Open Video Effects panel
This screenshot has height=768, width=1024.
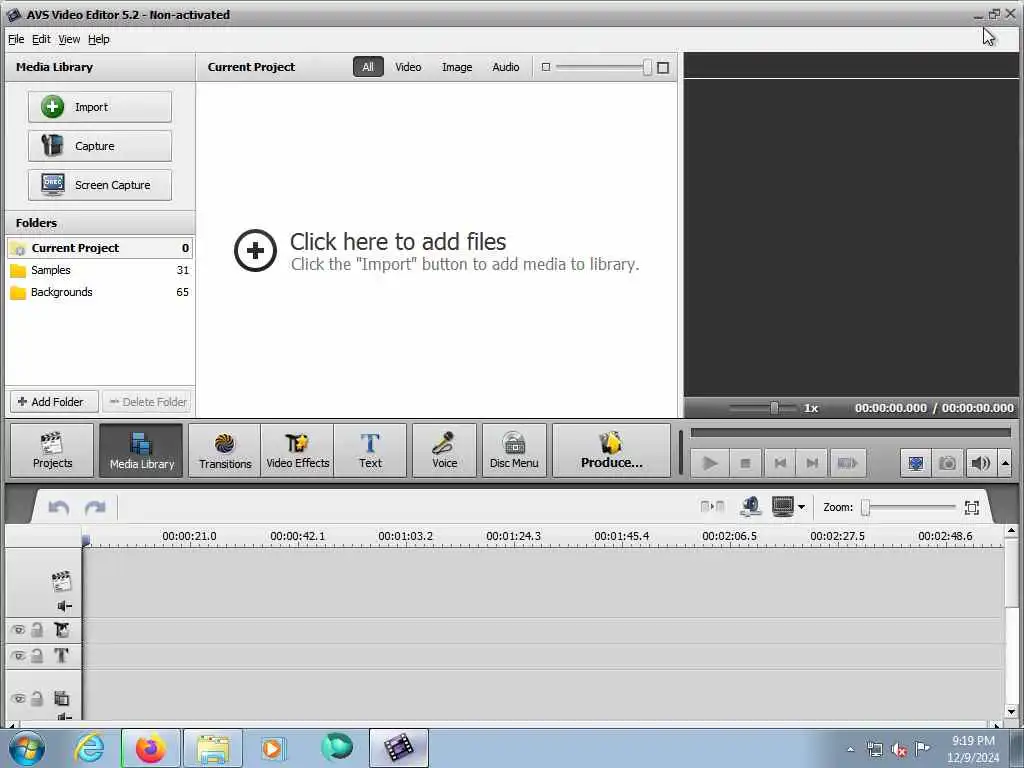point(297,451)
